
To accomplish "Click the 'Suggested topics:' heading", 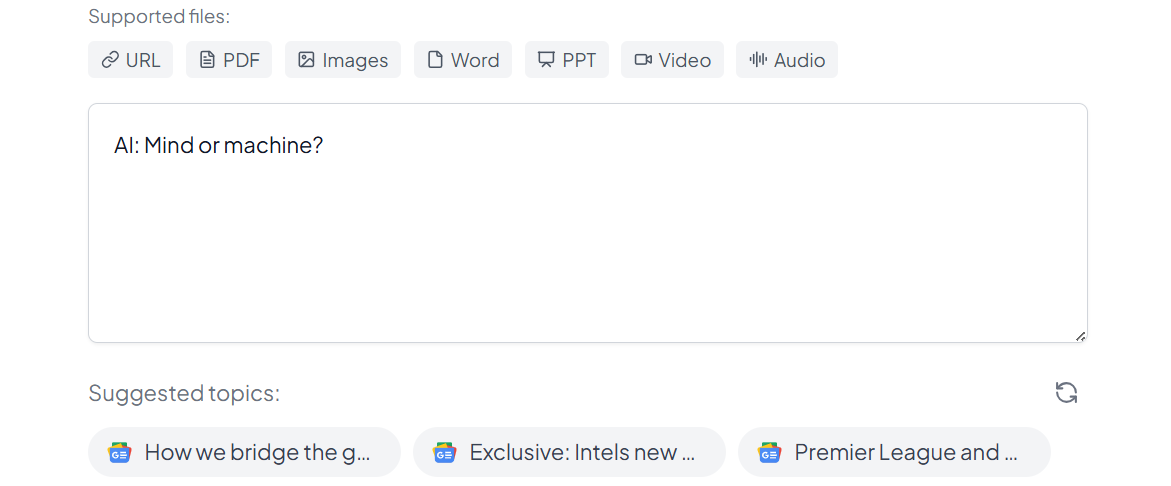I will point(184,393).
